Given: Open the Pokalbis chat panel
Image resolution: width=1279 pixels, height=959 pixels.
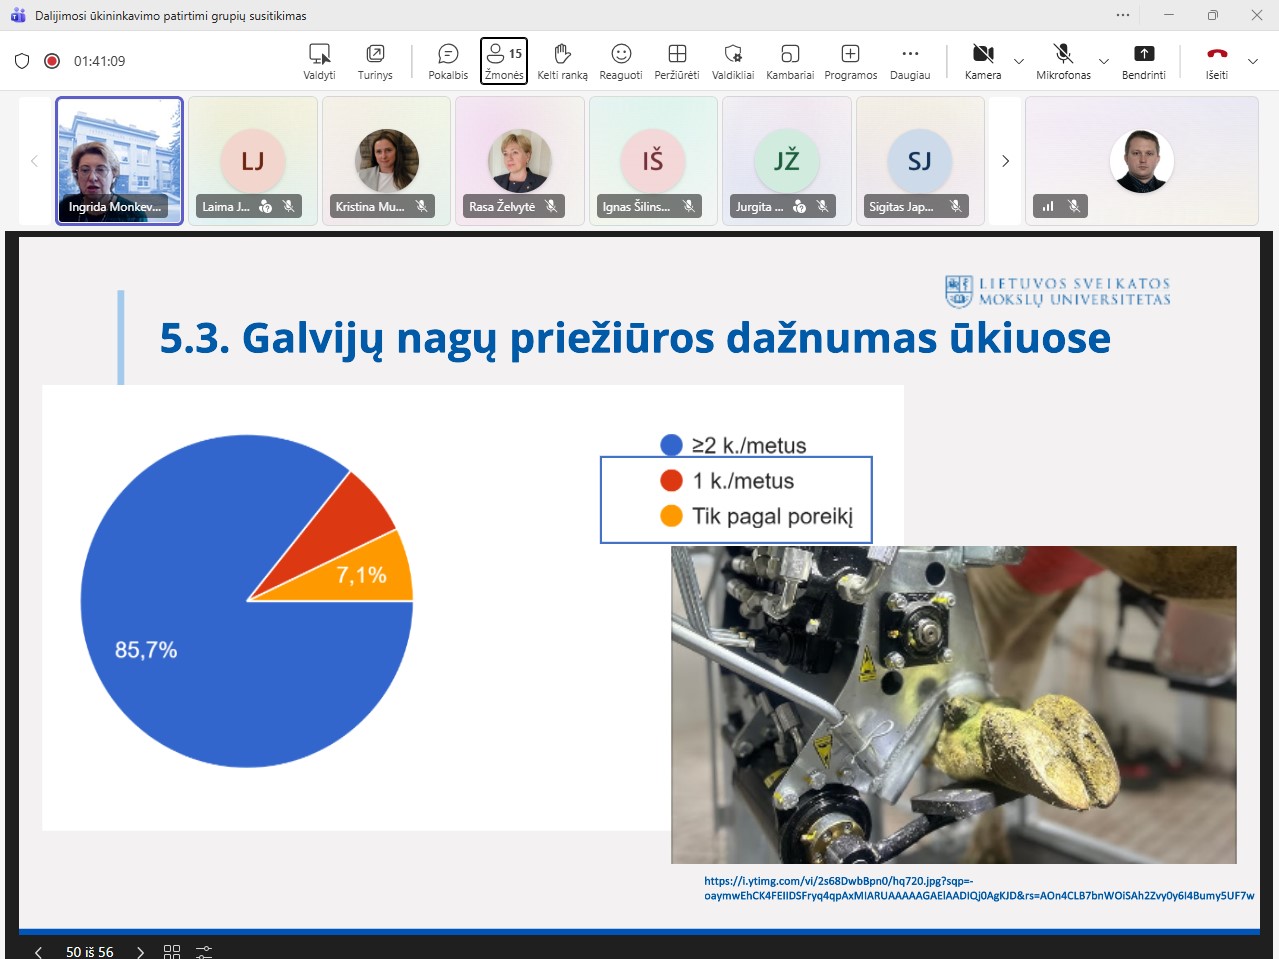Looking at the screenshot, I should pos(448,61).
